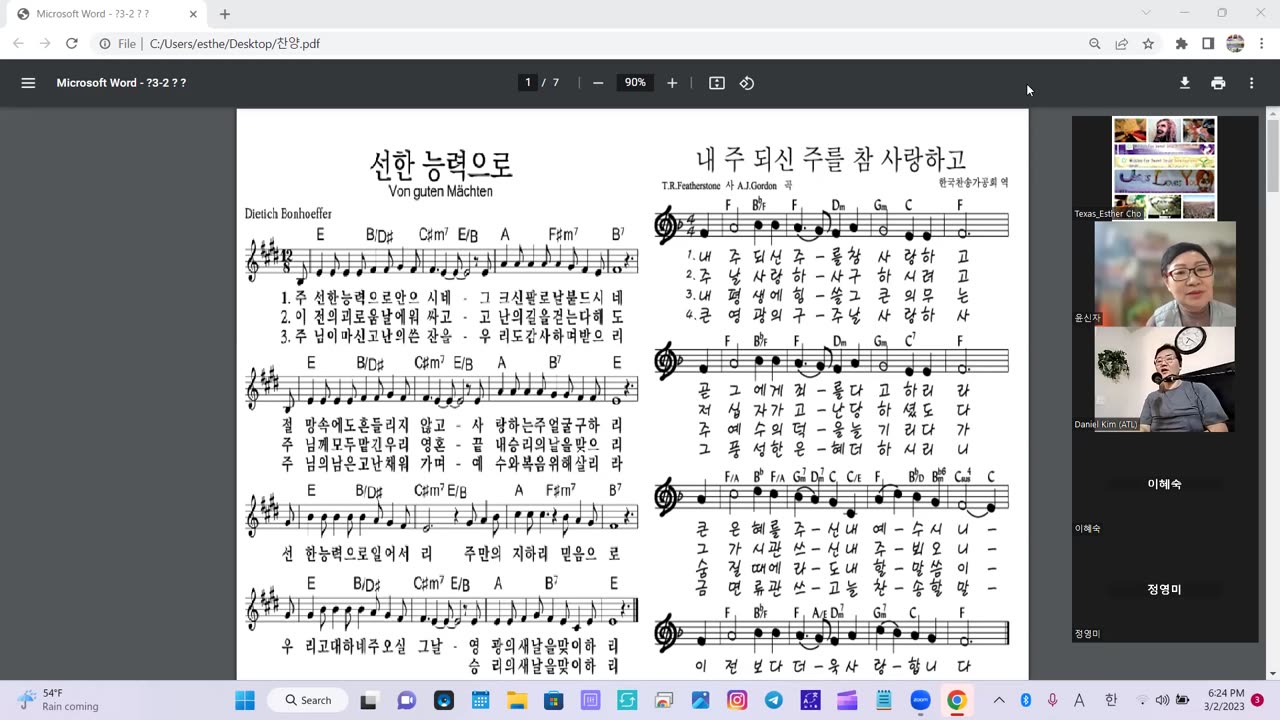Viewport: 1280px width, 720px height.
Task: Open the PDF viewer more actions menu
Action: tap(1251, 83)
